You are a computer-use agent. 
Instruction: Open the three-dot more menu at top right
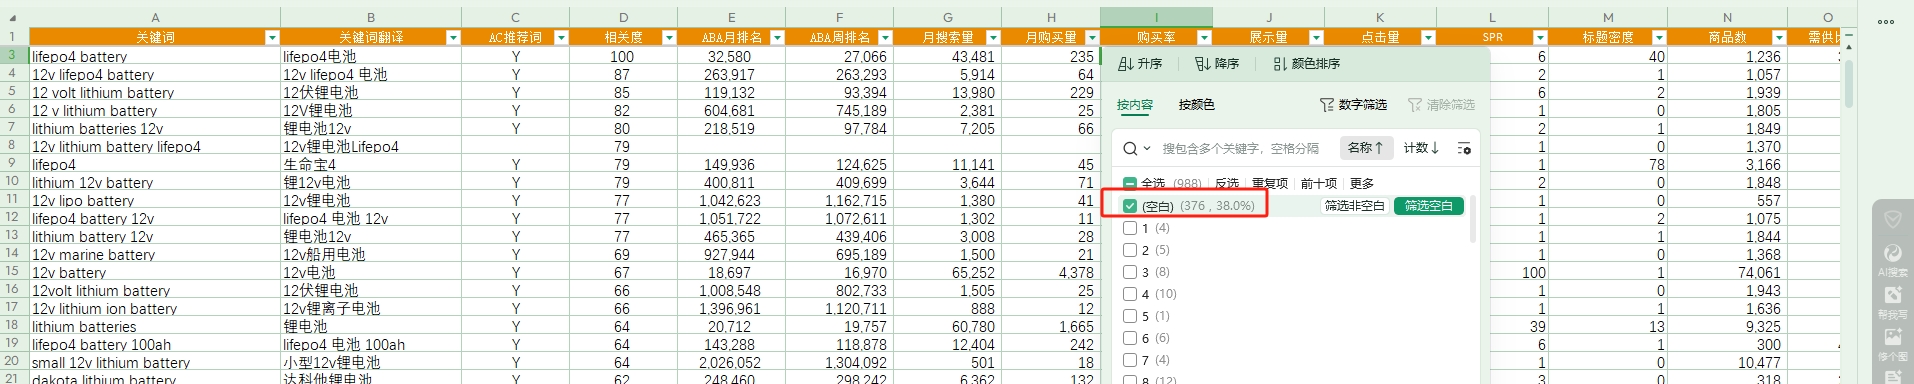coord(1886,21)
